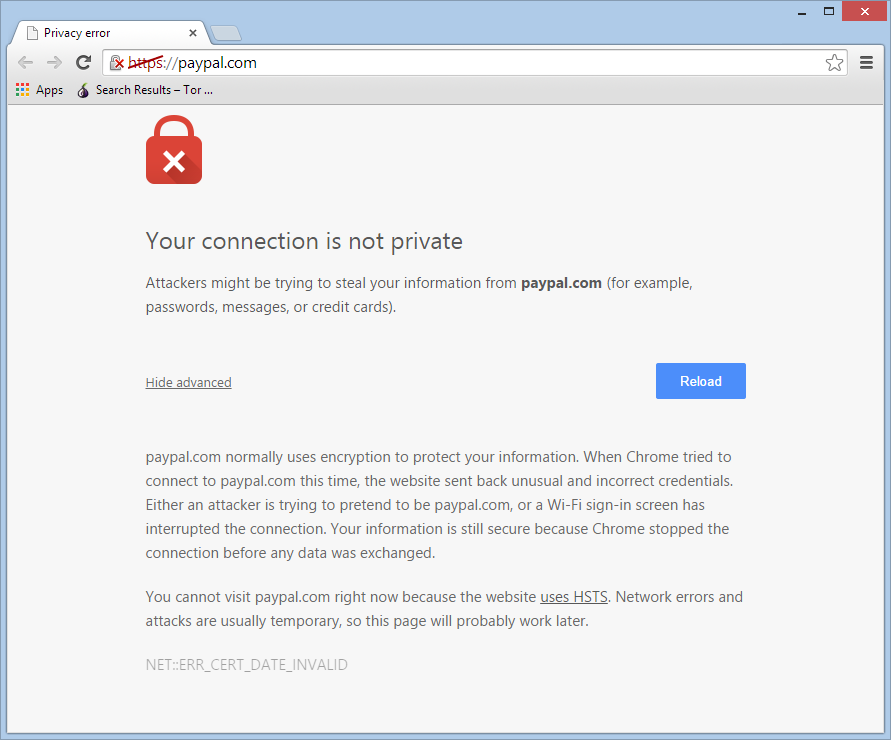Click the forward navigation arrow

tap(55, 63)
